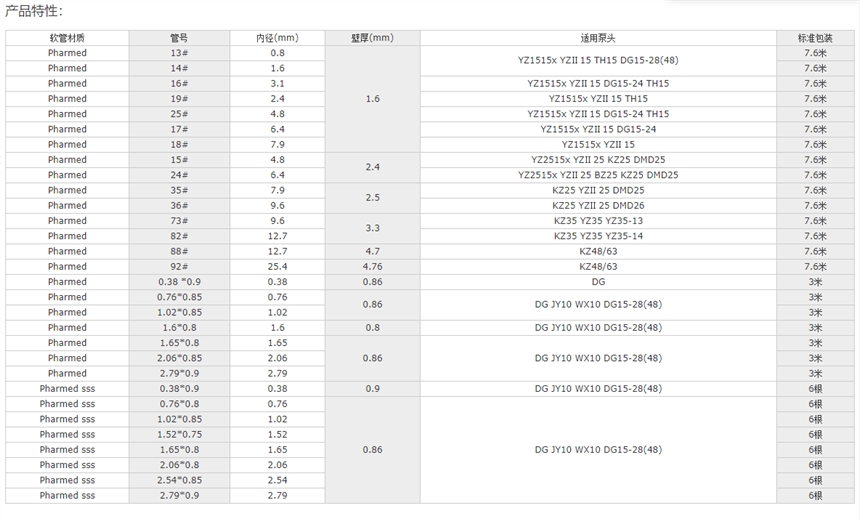Viewport: 860px width, 521px height.
Task: Click the 92# tube number cell
Action: pos(179,267)
